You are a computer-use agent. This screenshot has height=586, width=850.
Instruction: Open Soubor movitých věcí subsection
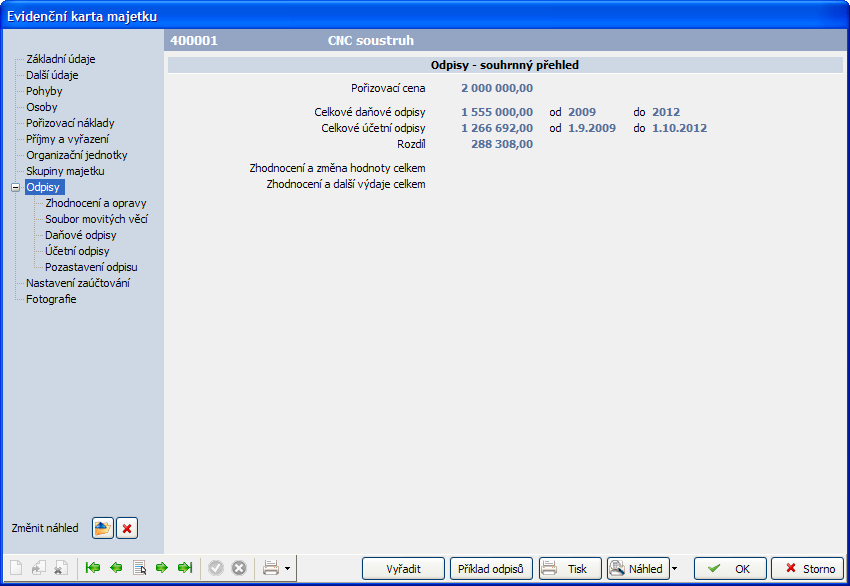[x=96, y=219]
